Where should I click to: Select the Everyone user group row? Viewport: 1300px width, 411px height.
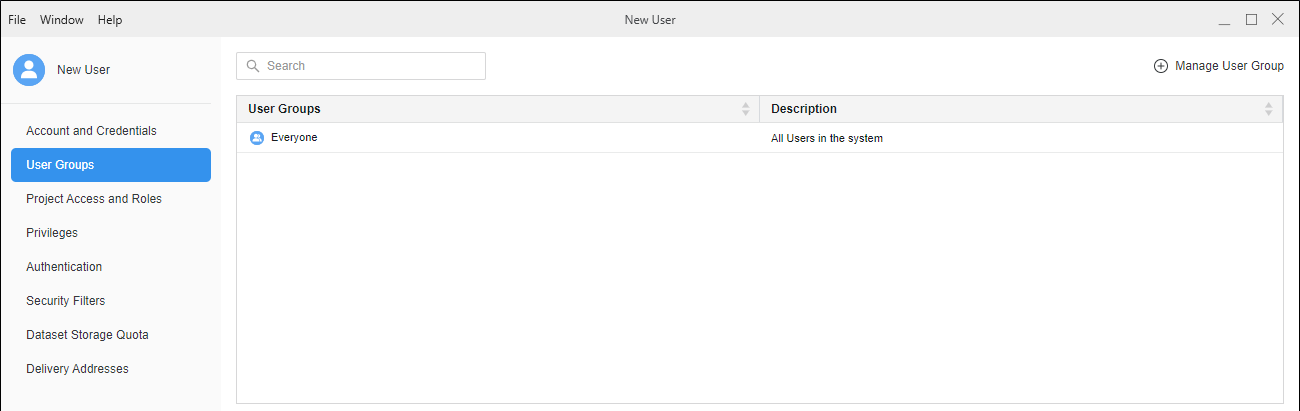[500, 138]
